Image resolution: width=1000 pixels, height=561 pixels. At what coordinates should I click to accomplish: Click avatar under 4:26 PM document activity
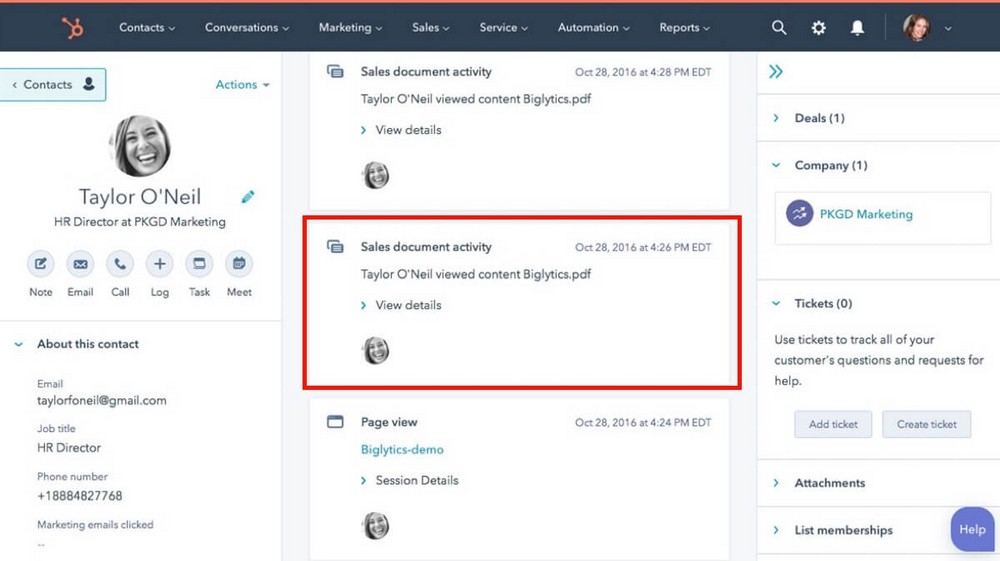pyautogui.click(x=376, y=351)
